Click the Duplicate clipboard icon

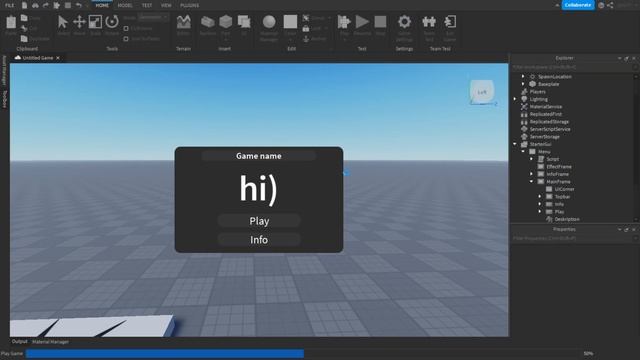(x=24, y=39)
